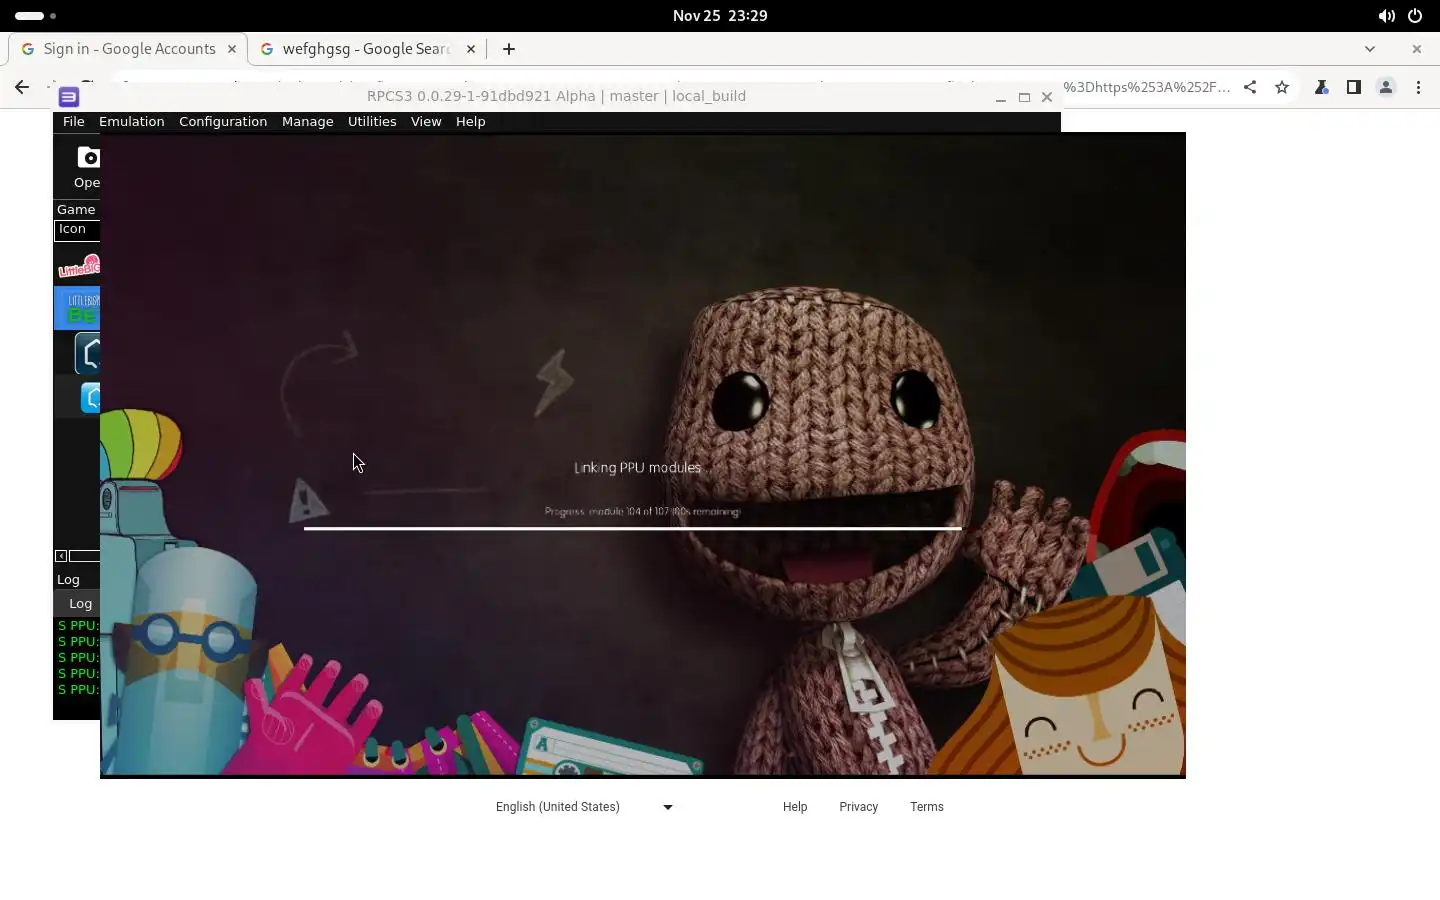
Task: Open the clock showing Nov 25 23:29
Action: click(x=720, y=16)
